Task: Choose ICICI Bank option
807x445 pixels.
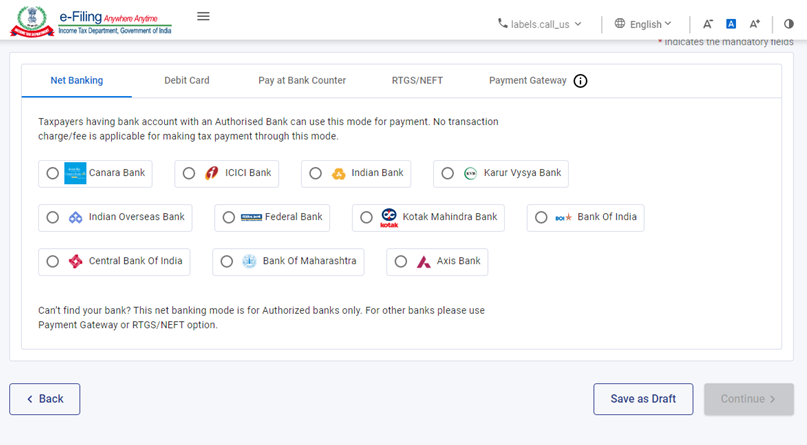Action: pos(189,173)
